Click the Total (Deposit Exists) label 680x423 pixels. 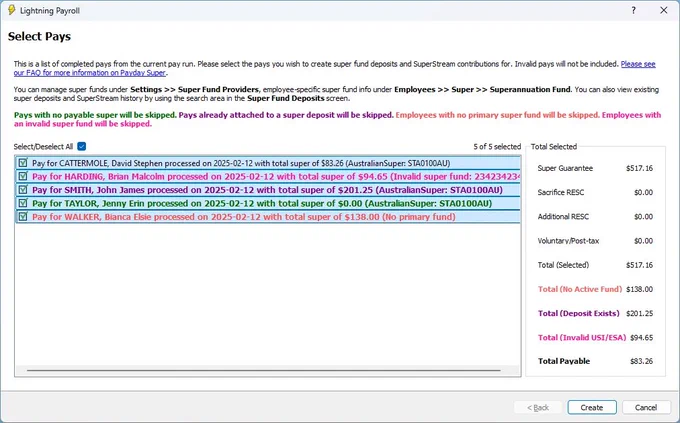pyautogui.click(x=579, y=313)
